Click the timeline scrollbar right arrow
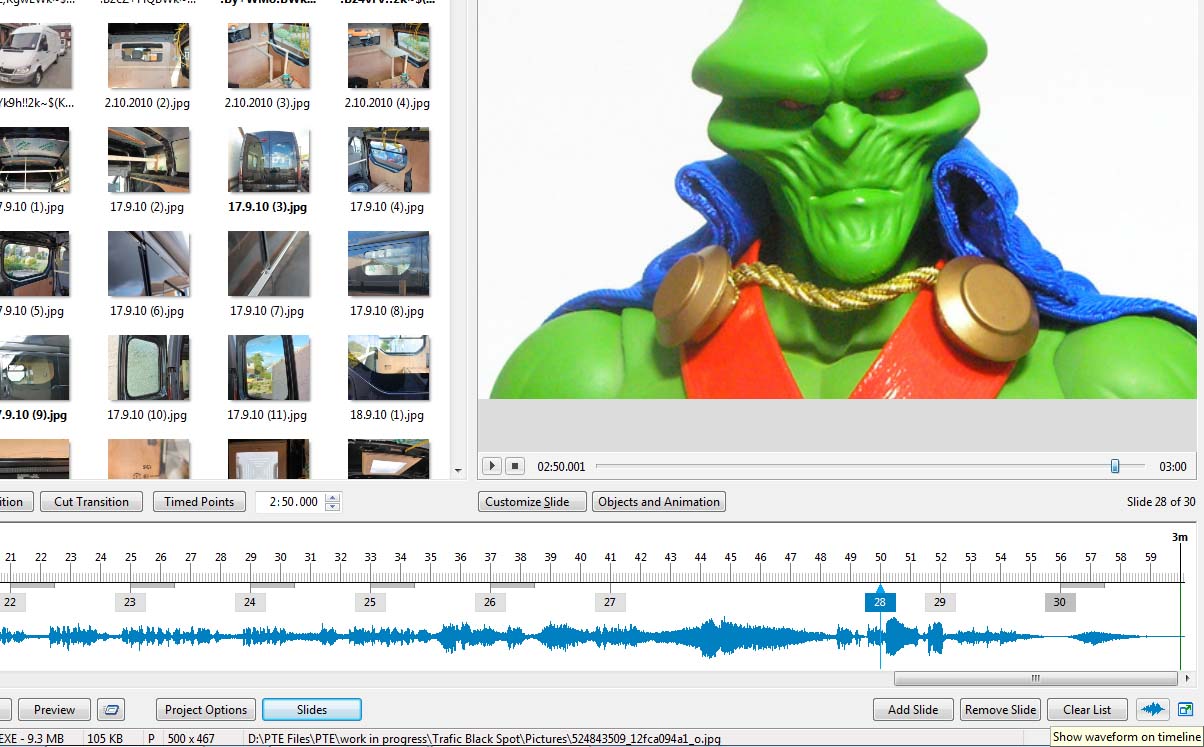Screen dimensions: 1204x747 point(1187,678)
